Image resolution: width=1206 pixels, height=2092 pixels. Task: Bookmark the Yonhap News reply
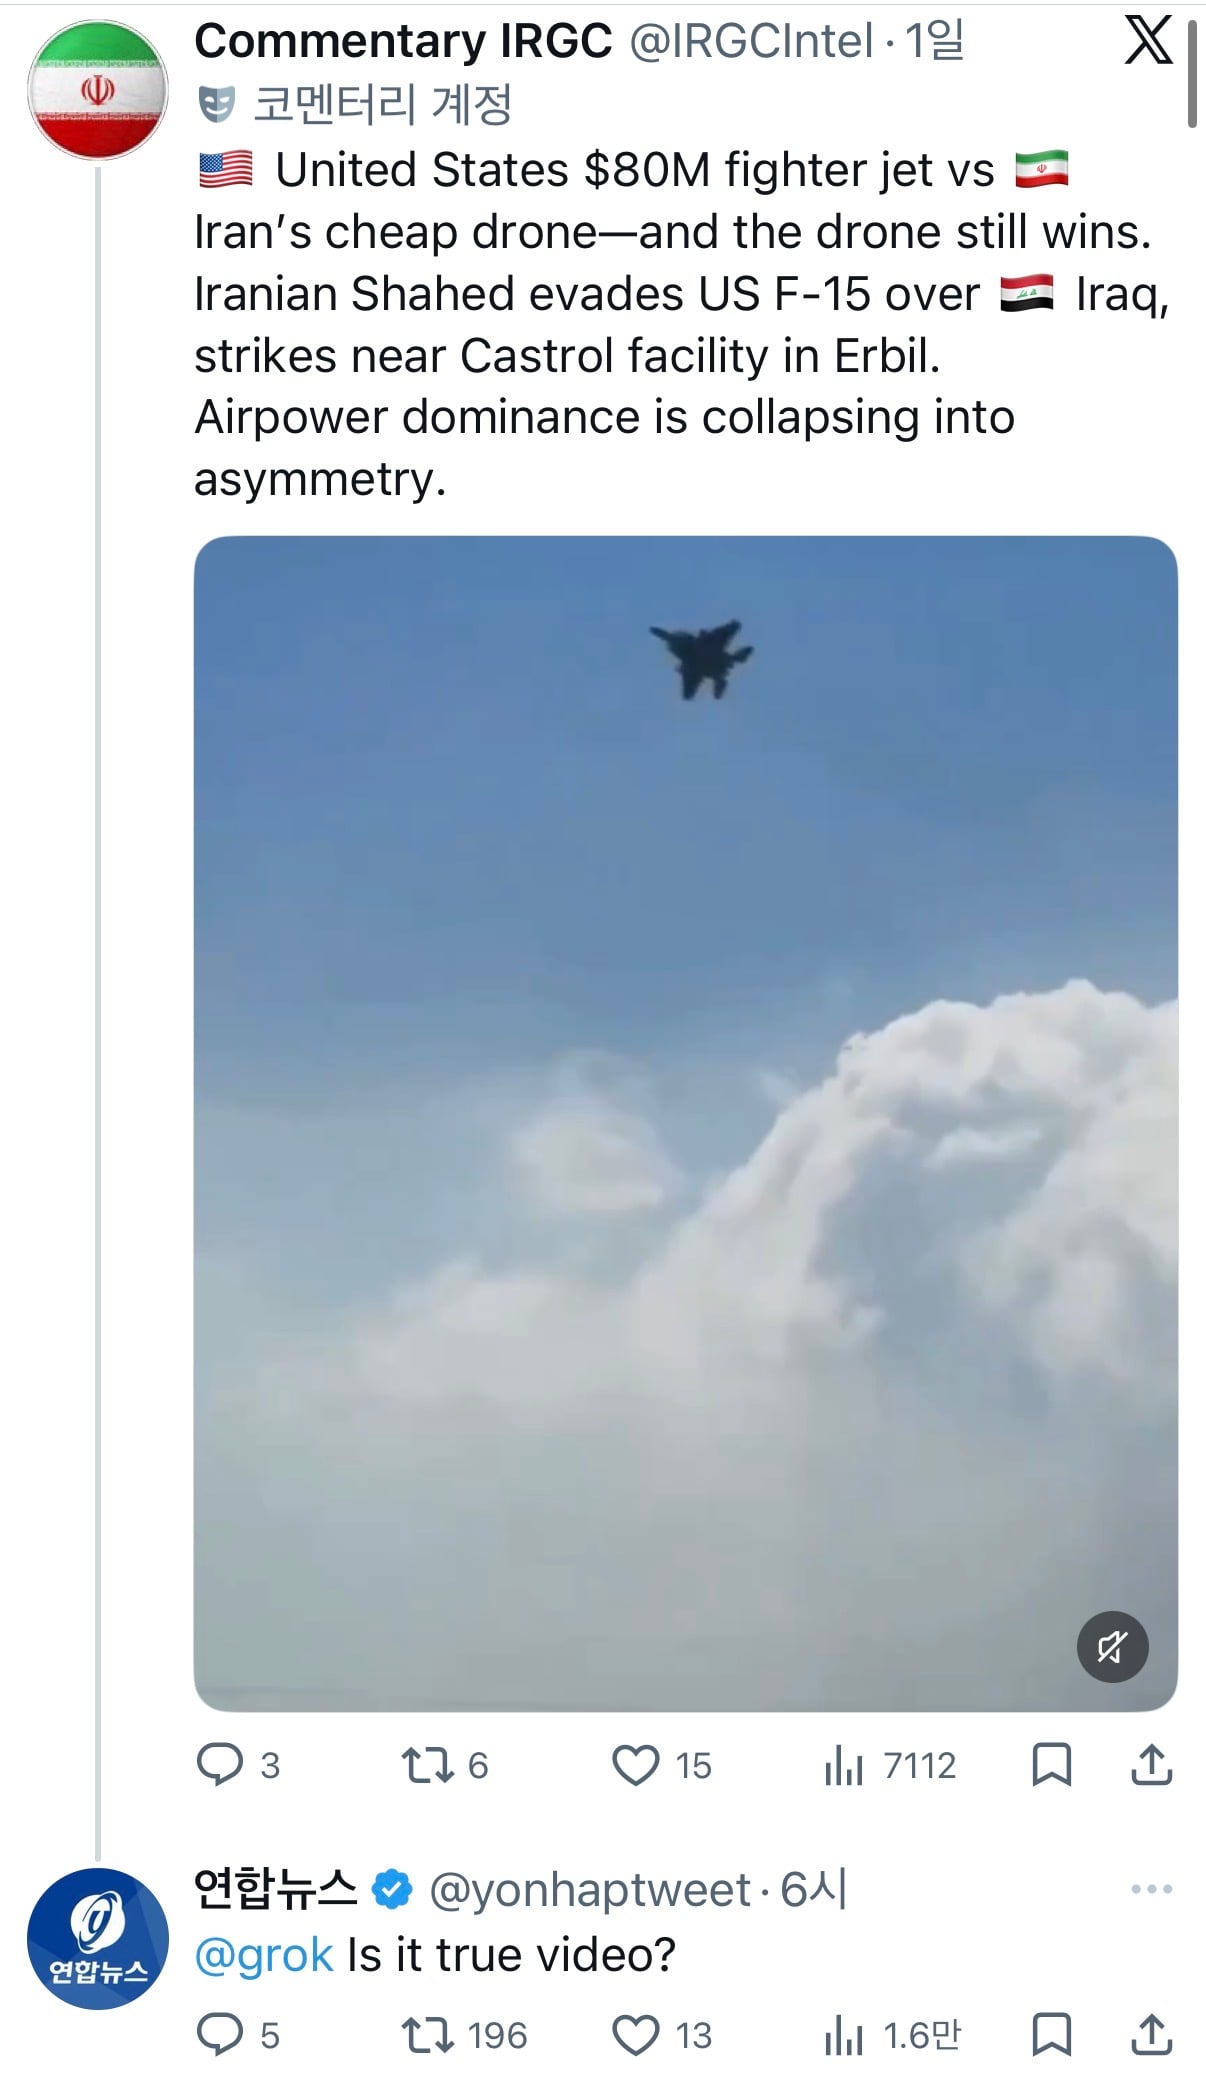(x=1051, y=2034)
